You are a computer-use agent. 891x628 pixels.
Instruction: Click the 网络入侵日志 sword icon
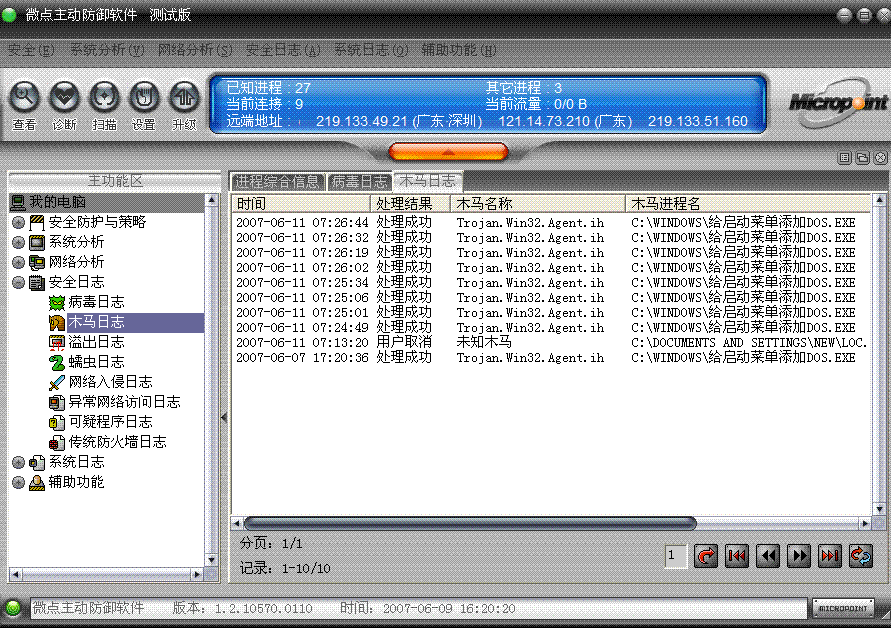tap(57, 382)
